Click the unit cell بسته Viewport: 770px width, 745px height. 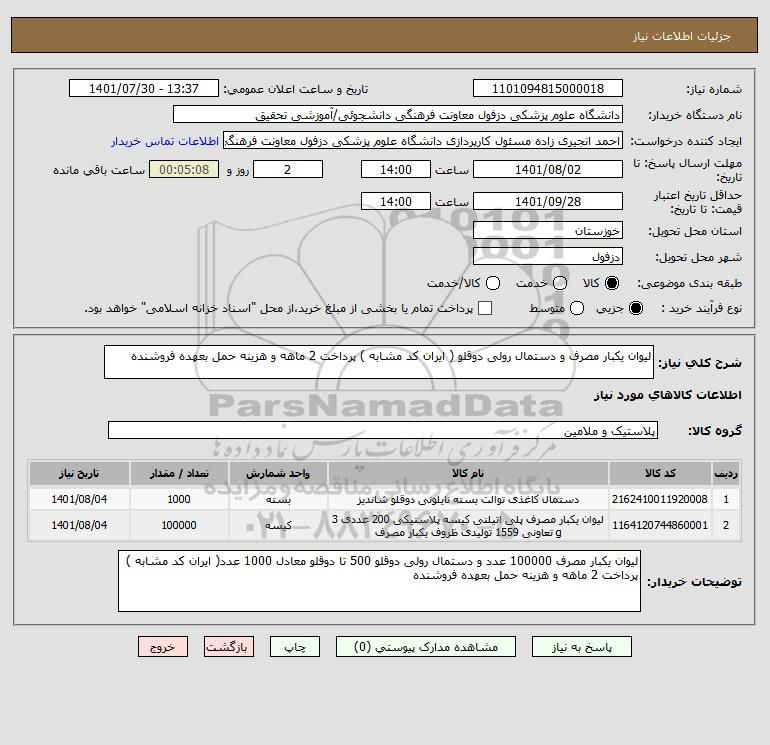pyautogui.click(x=278, y=499)
